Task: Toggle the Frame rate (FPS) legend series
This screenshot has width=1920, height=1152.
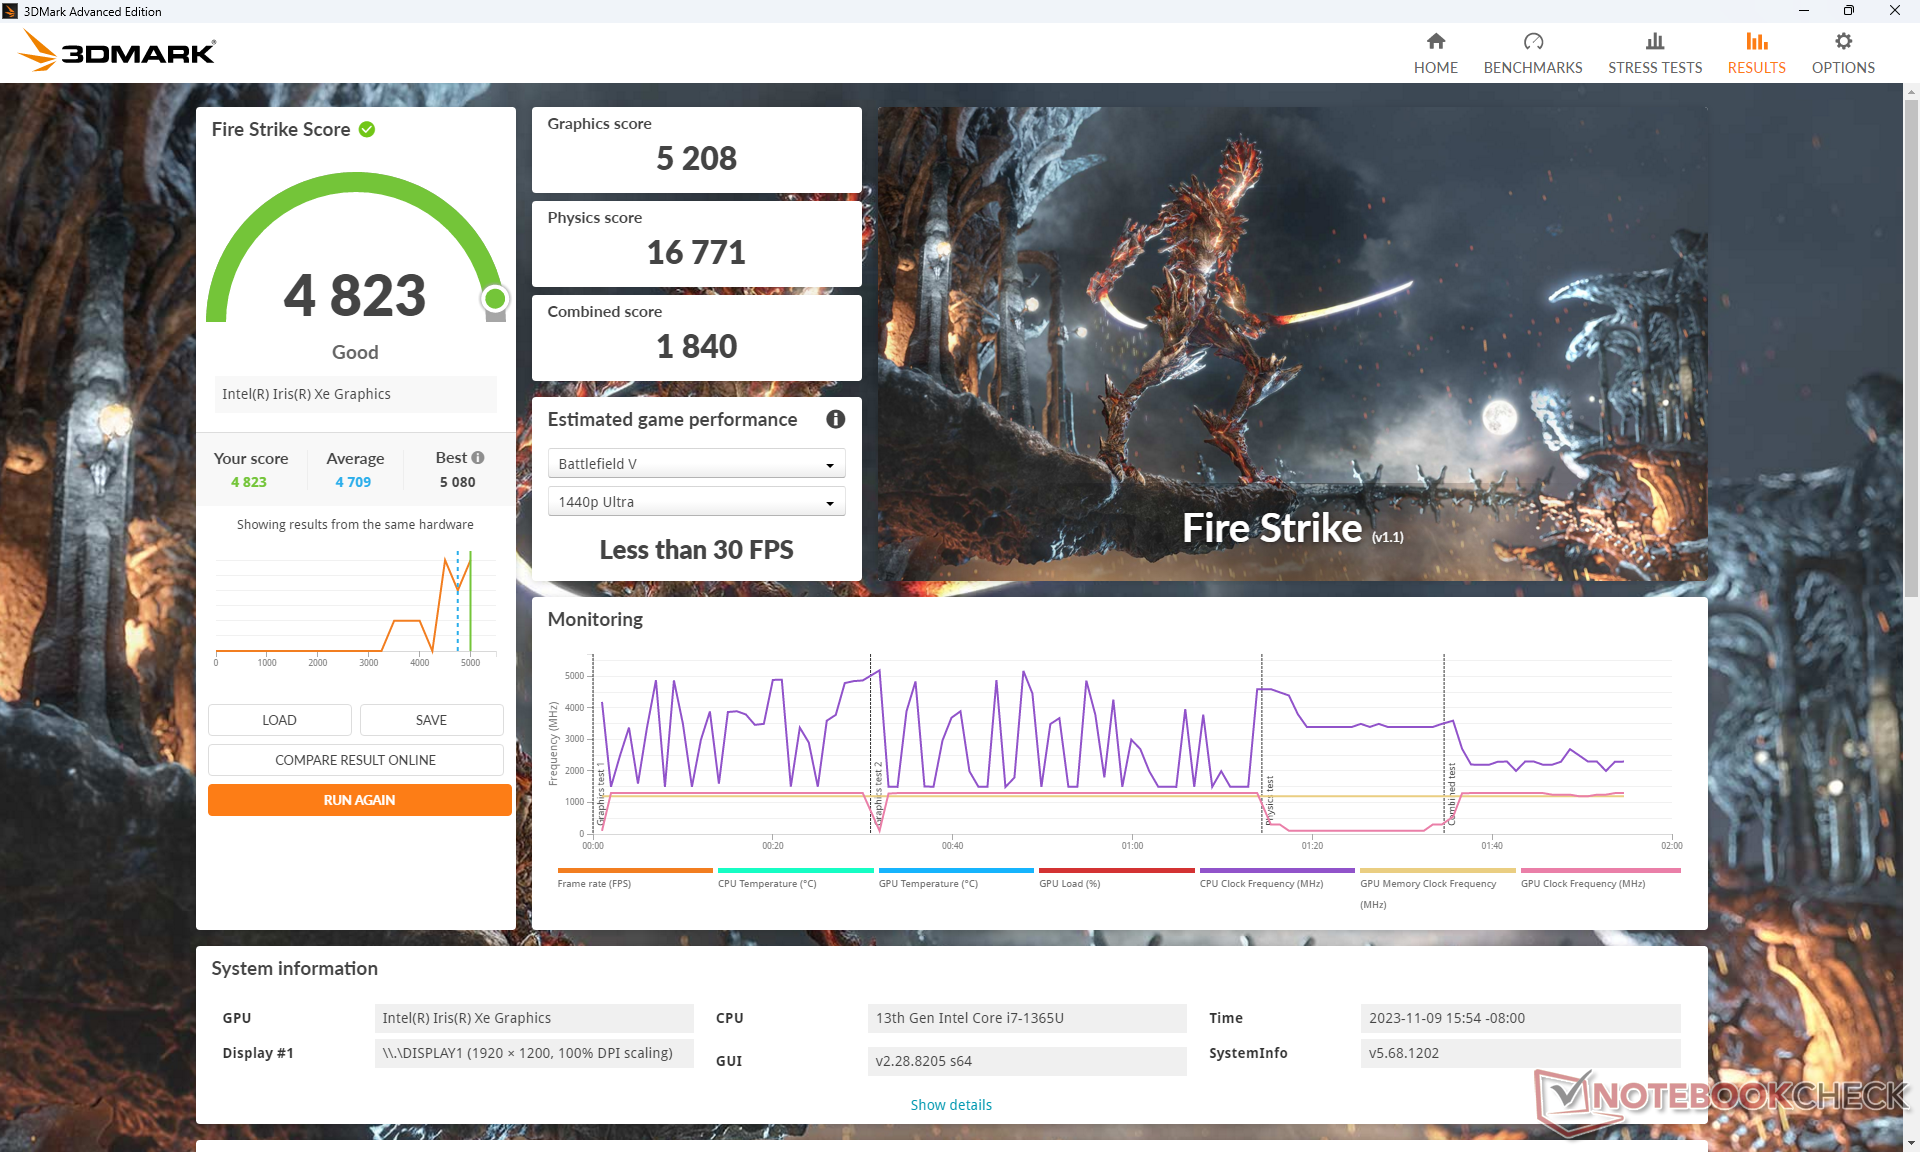Action: coord(594,883)
